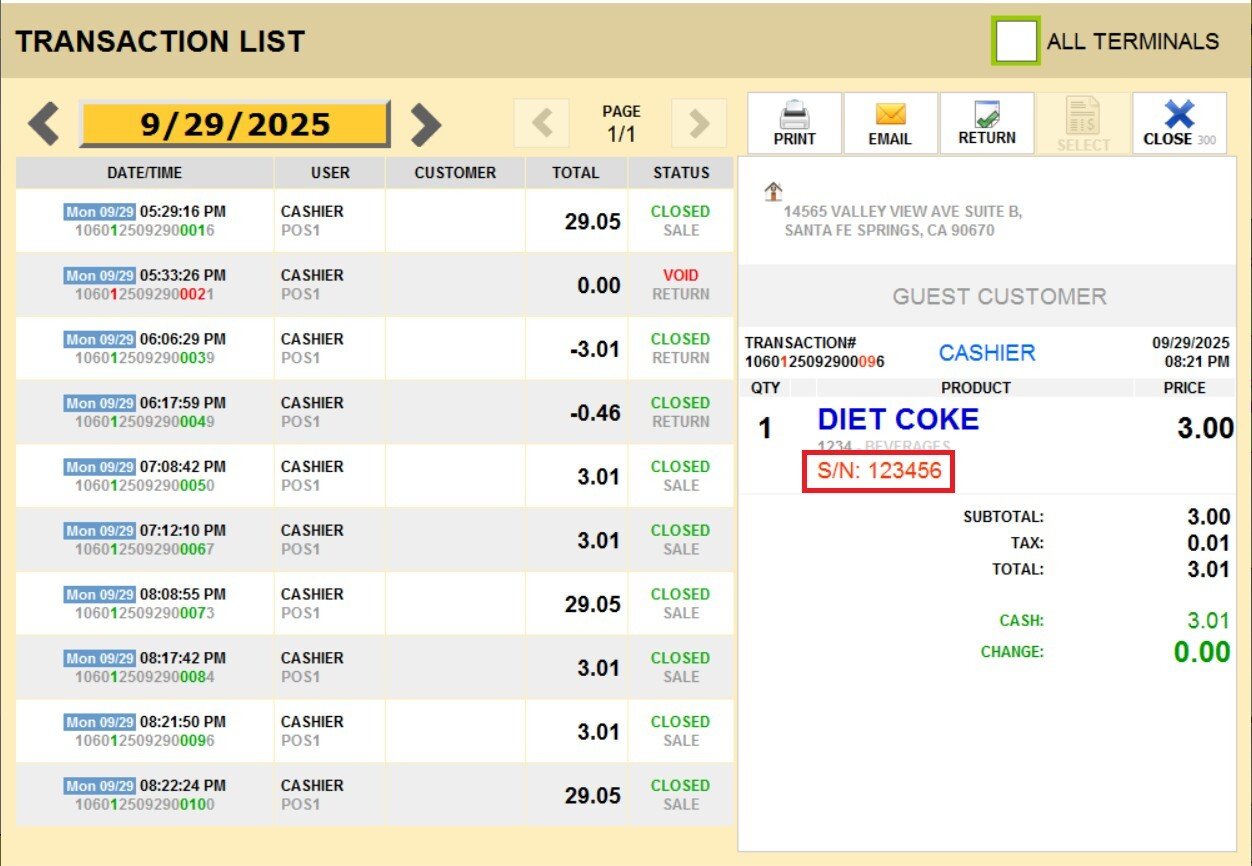Click the previous page arrow button

tap(541, 123)
